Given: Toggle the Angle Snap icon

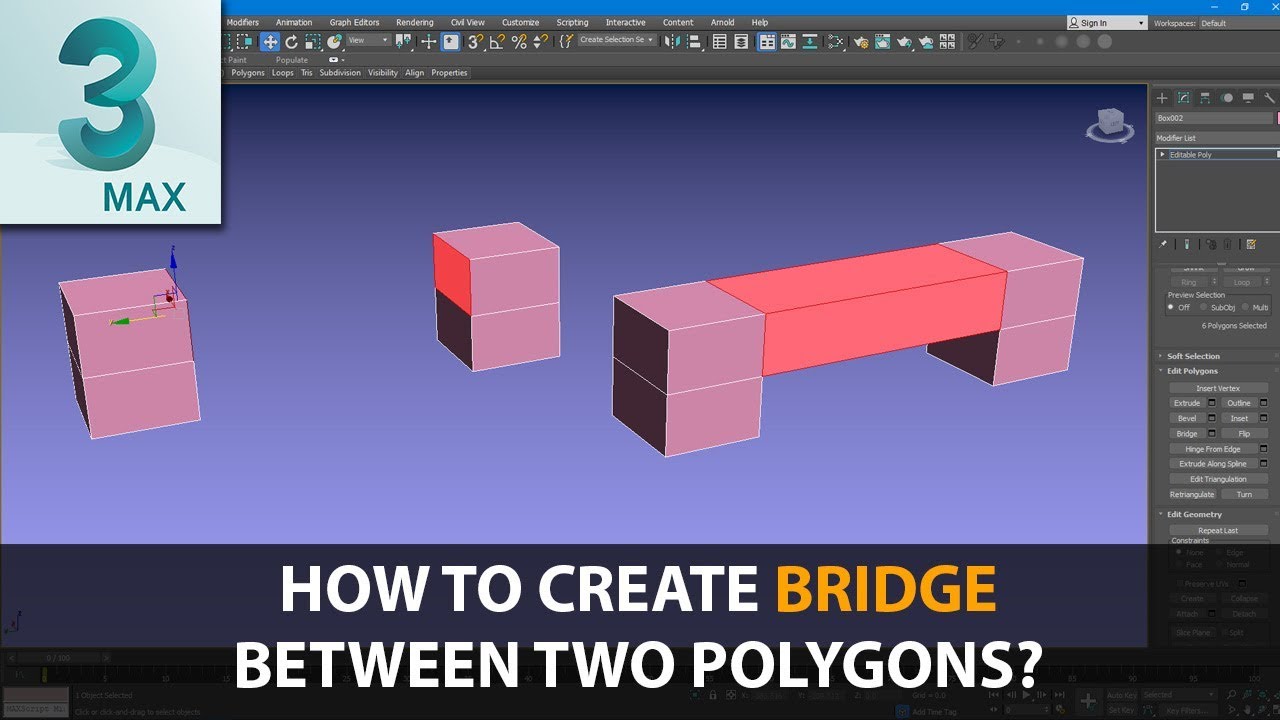Looking at the screenshot, I should [497, 41].
